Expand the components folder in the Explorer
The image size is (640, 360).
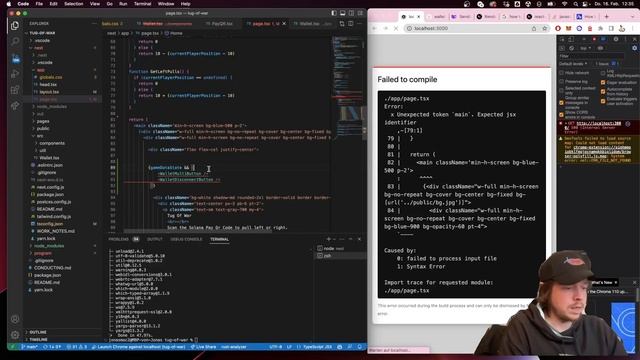tap(52, 143)
